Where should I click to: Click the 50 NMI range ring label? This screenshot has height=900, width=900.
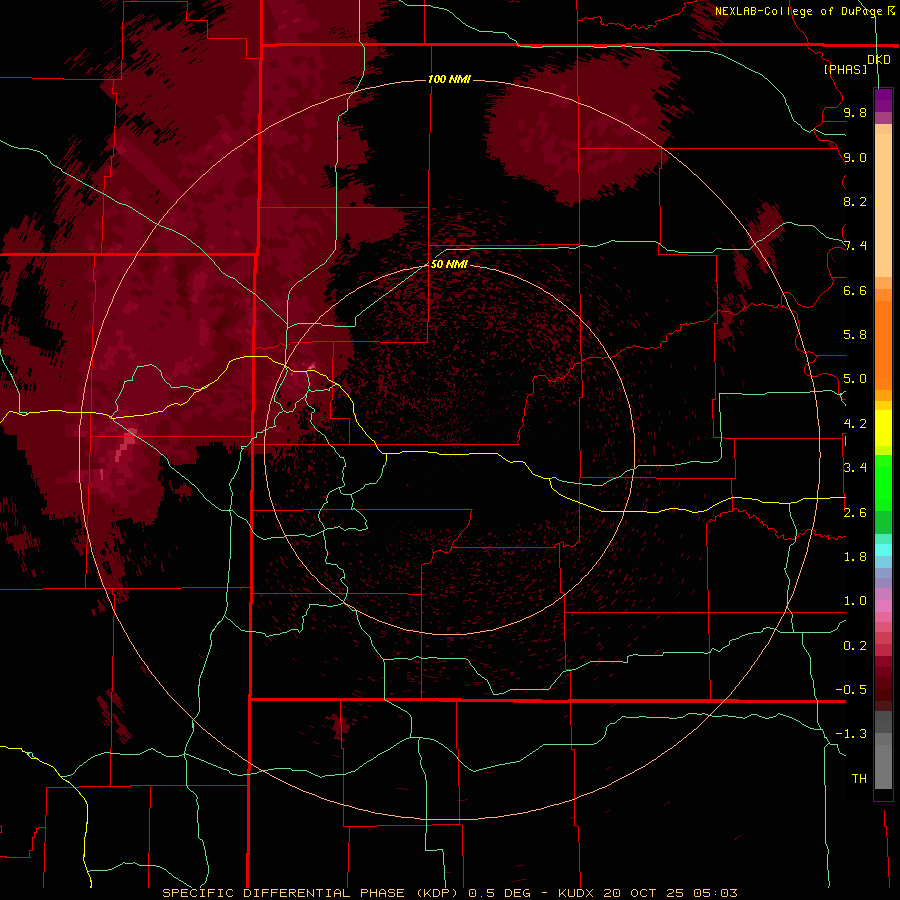[449, 264]
